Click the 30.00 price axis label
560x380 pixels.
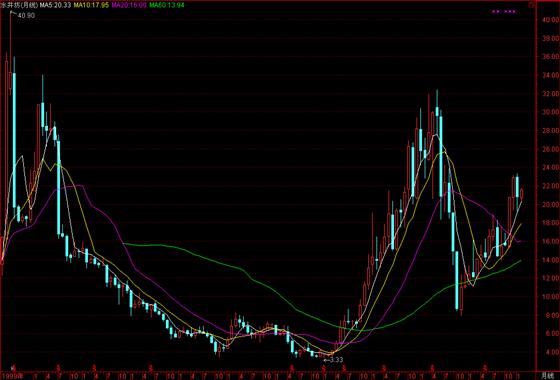coord(550,112)
